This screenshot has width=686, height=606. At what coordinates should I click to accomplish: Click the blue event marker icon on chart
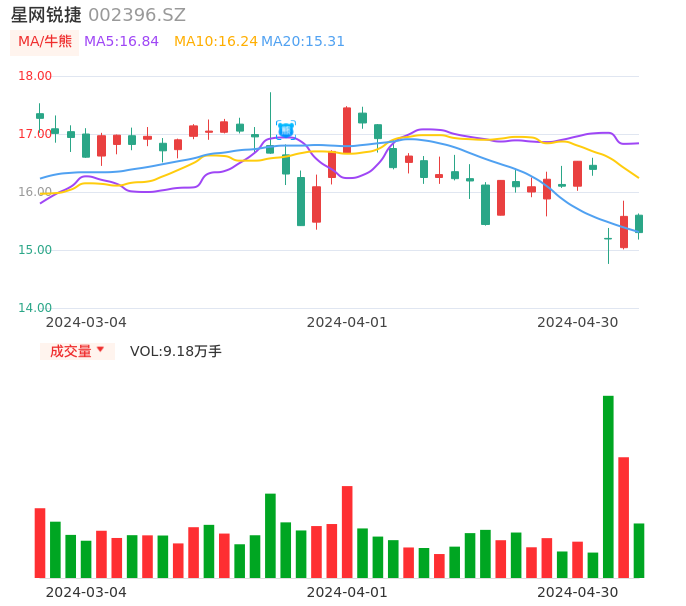pyautogui.click(x=286, y=129)
